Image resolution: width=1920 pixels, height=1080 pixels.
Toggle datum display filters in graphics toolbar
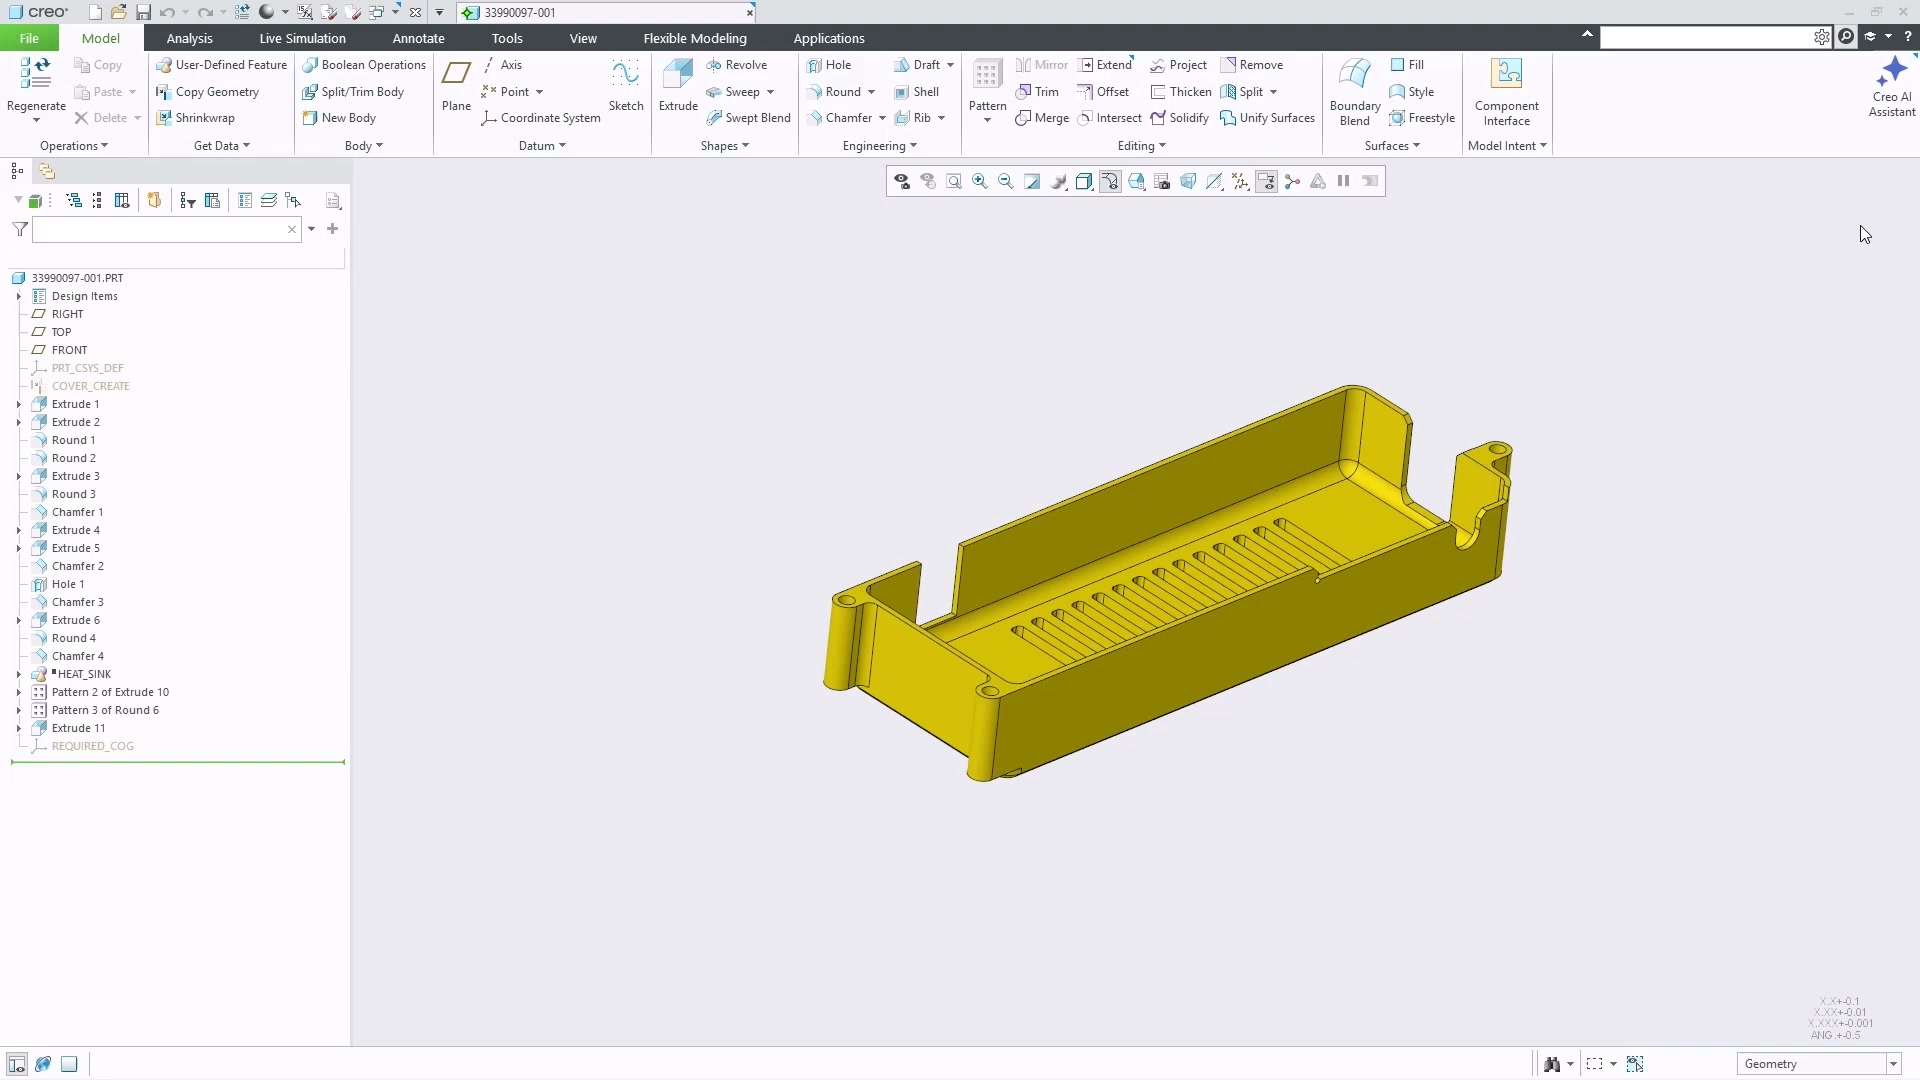point(1240,181)
